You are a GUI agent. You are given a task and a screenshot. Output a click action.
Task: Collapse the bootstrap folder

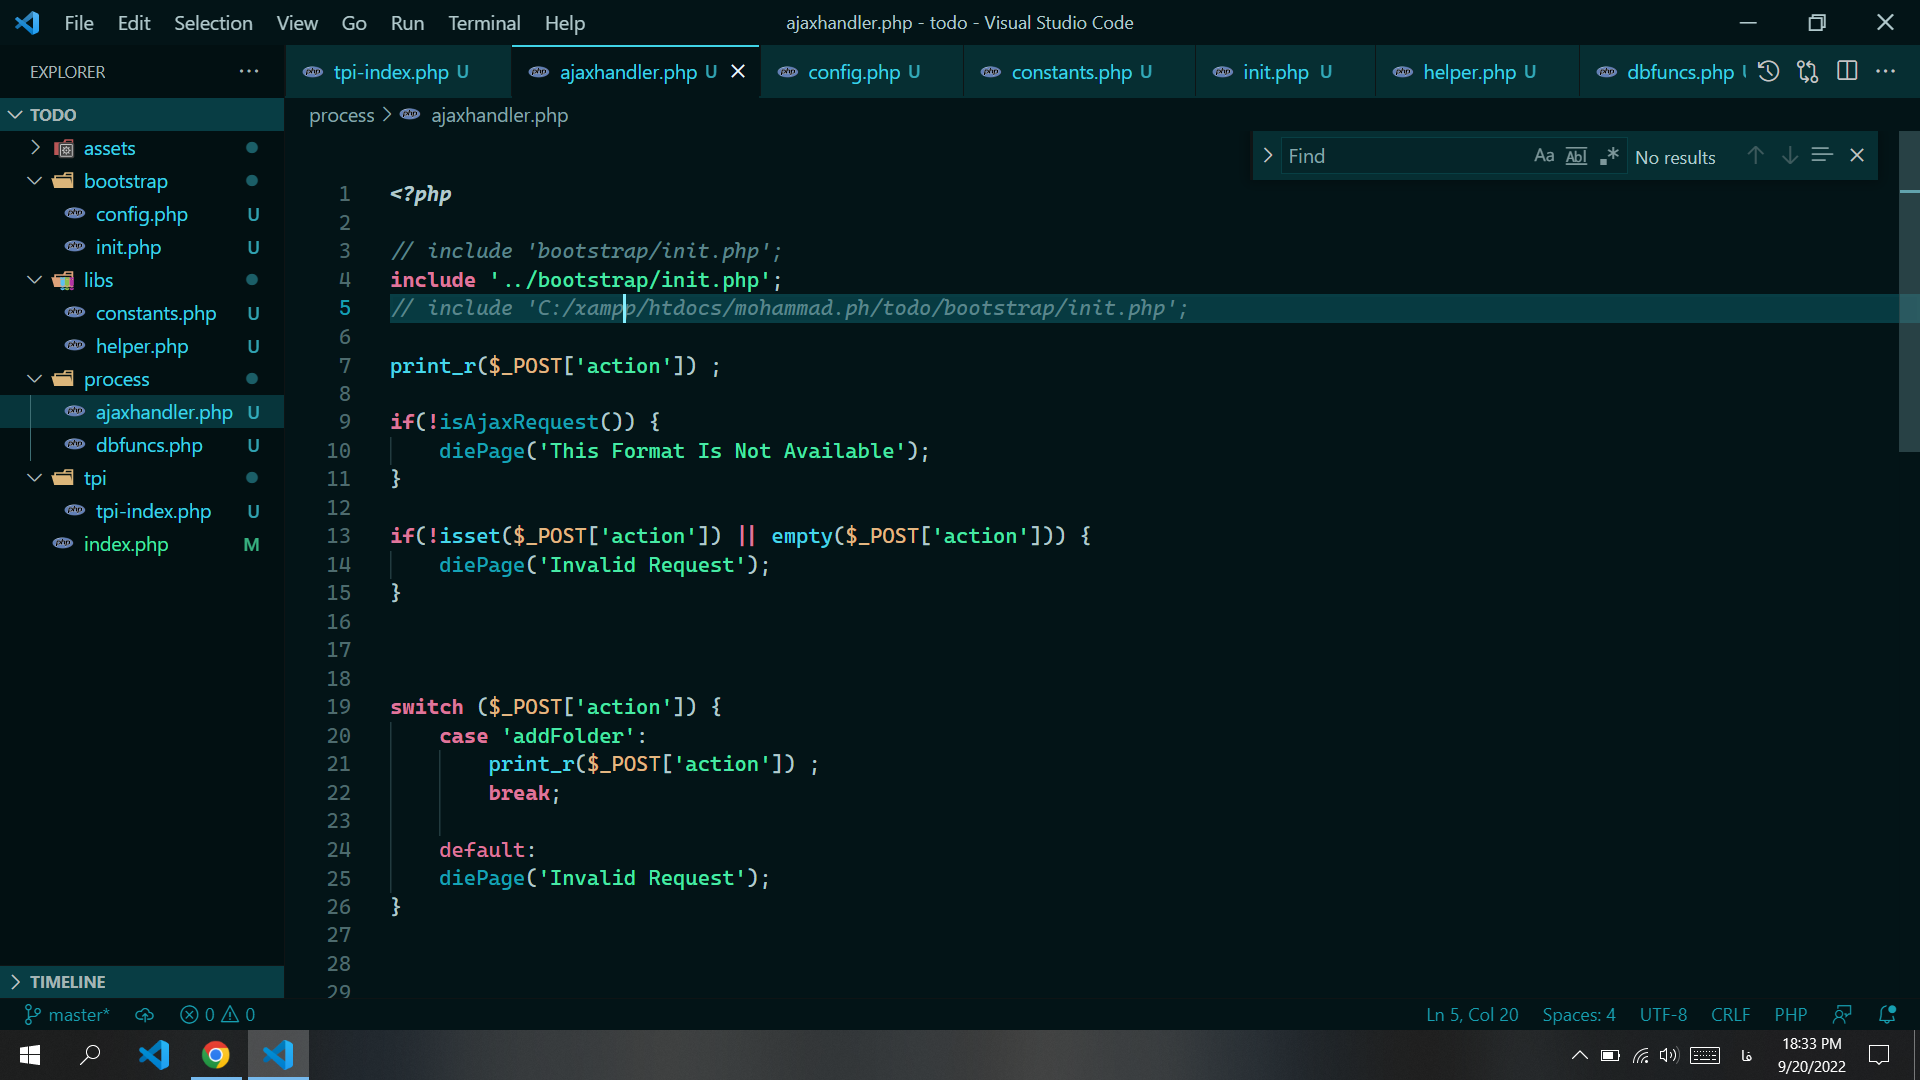[142, 181]
